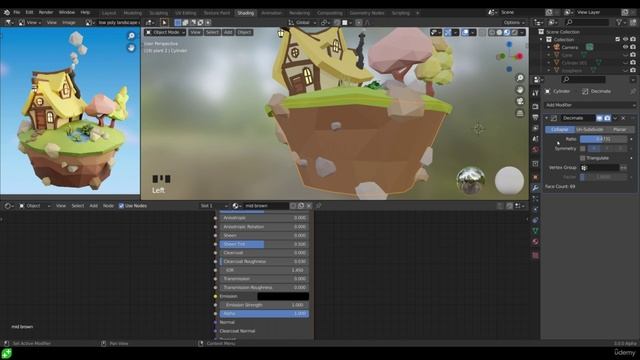Open shader editor Node menu
Viewport: 640px width, 360px height.
click(108, 206)
